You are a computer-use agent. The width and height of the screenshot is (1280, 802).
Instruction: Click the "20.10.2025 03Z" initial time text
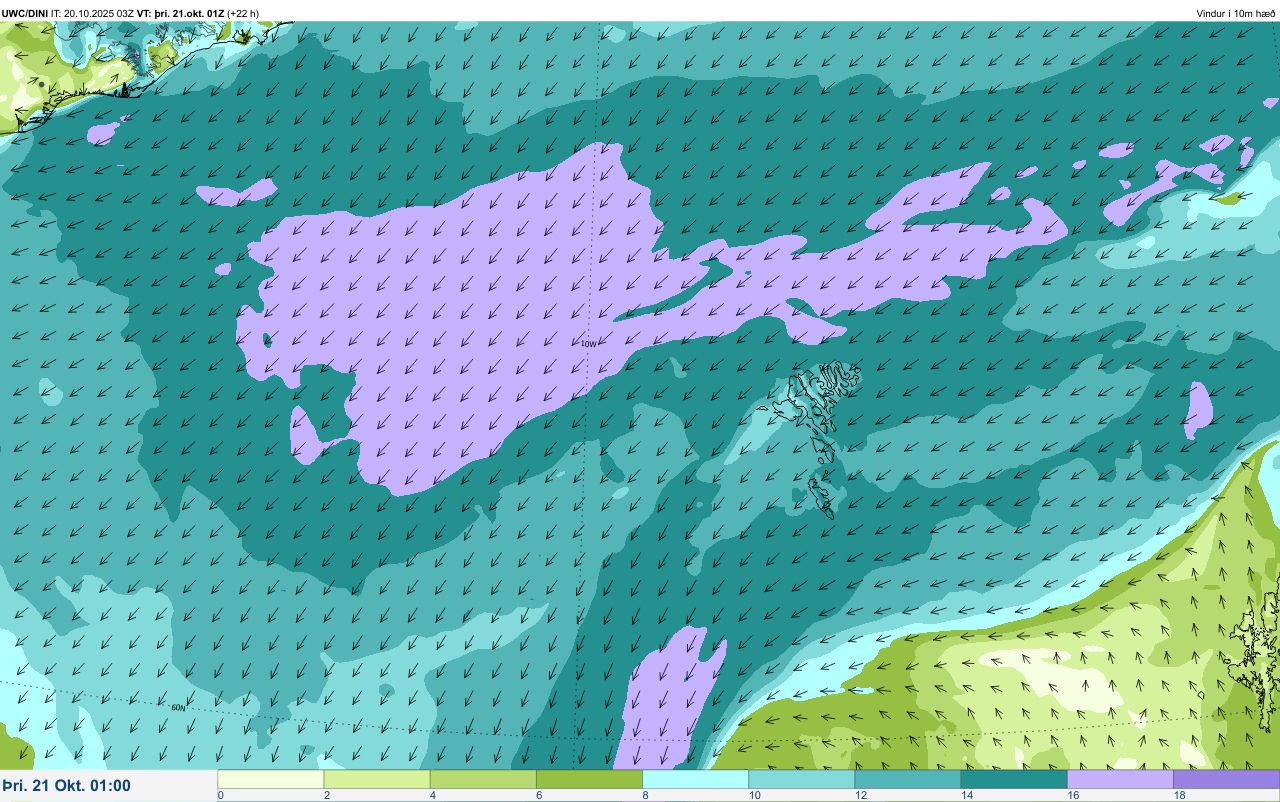pyautogui.click(x=99, y=14)
